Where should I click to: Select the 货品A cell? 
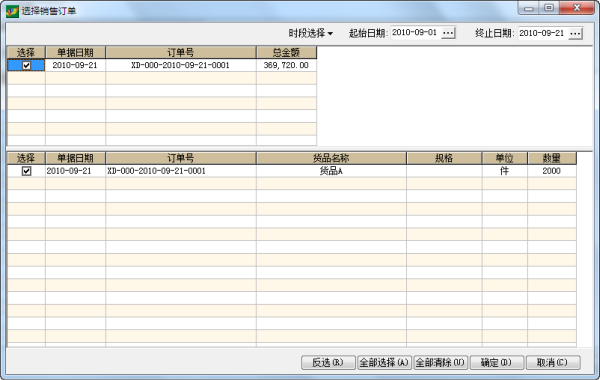[331, 171]
